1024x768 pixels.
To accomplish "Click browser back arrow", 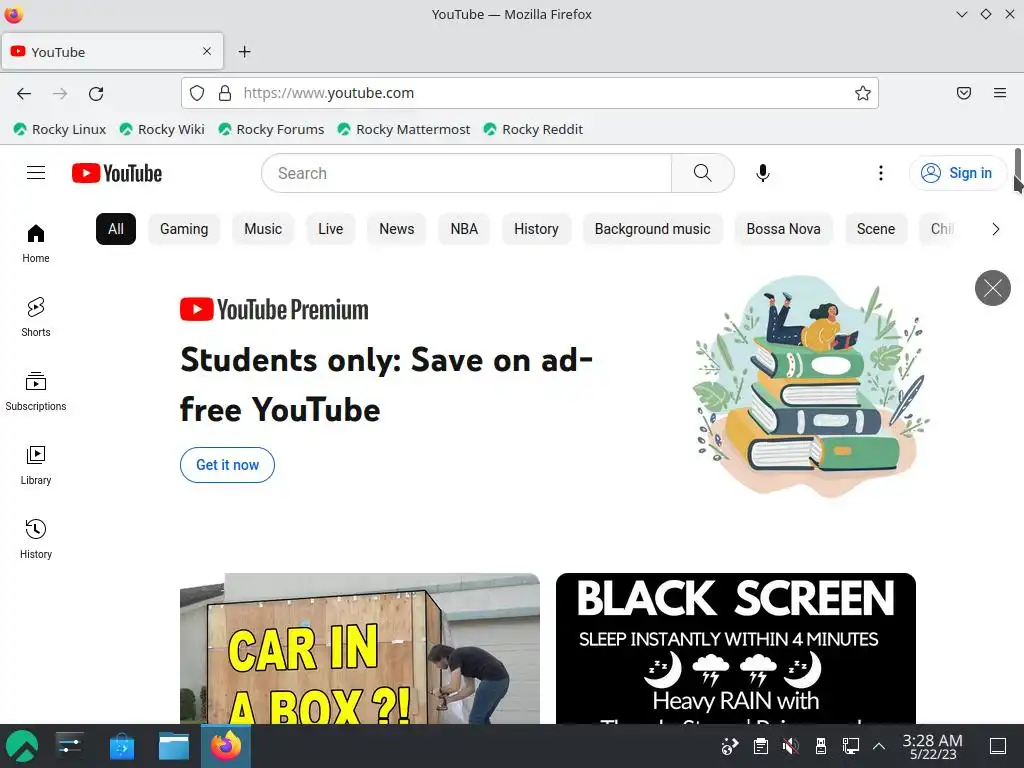I will coord(24,93).
